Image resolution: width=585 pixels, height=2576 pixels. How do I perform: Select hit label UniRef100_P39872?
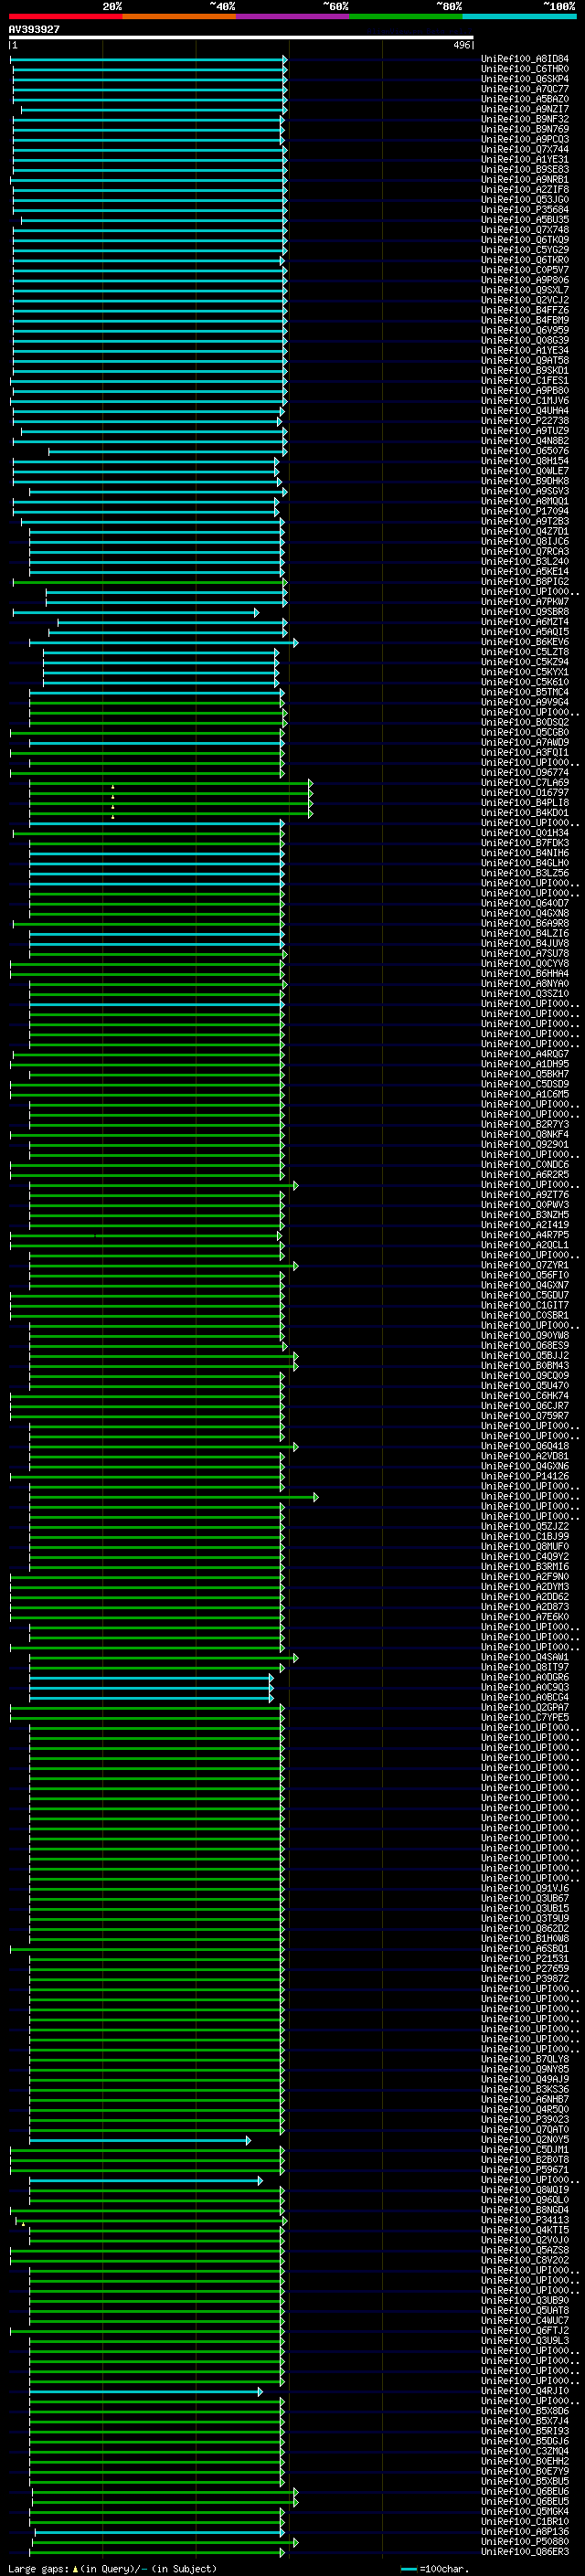click(x=525, y=1978)
